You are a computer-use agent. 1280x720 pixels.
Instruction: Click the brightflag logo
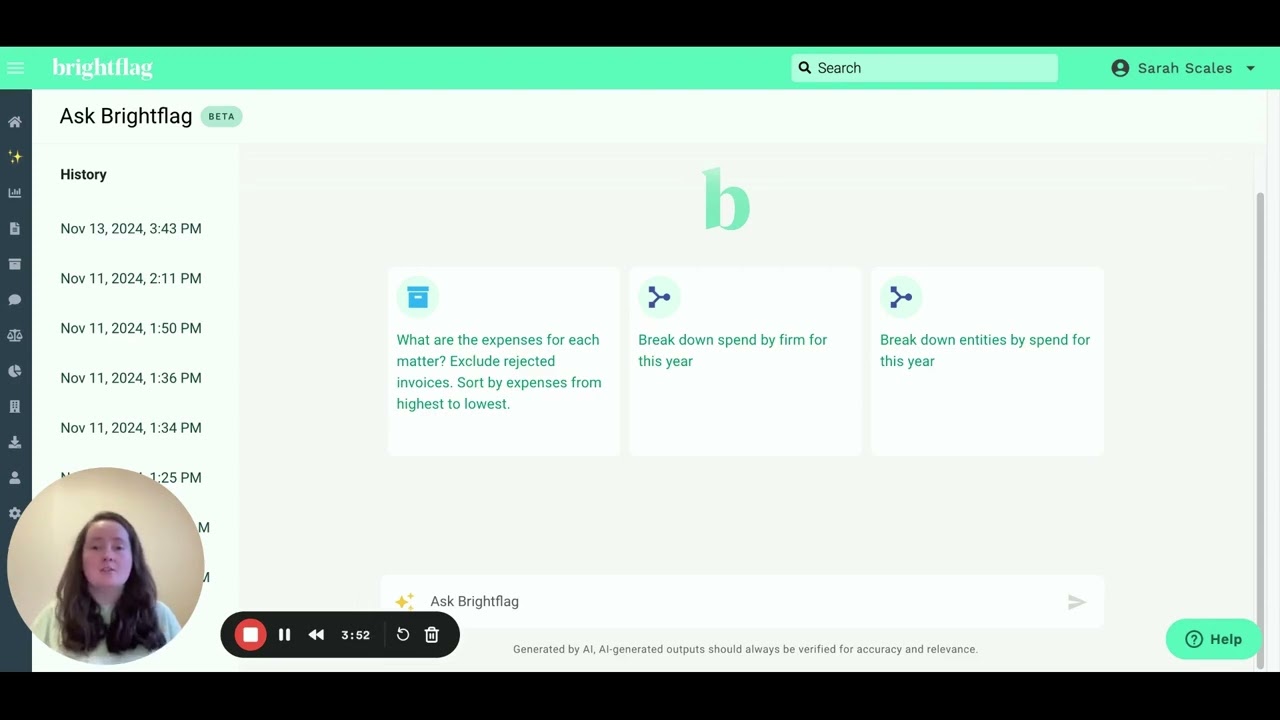point(103,68)
